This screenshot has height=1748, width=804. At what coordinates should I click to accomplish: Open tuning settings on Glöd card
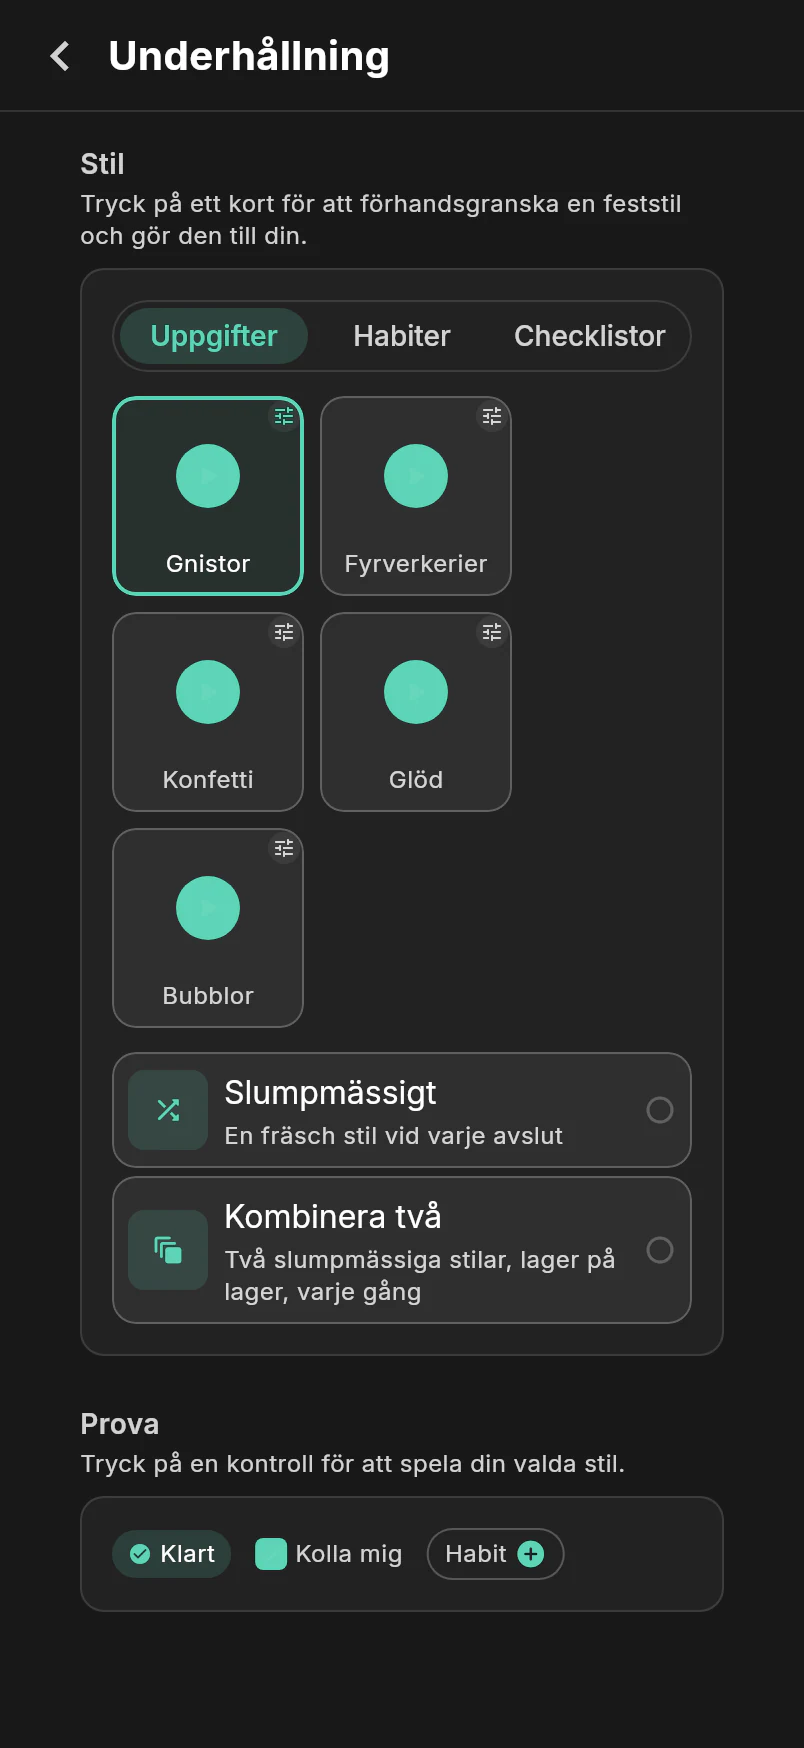click(492, 632)
